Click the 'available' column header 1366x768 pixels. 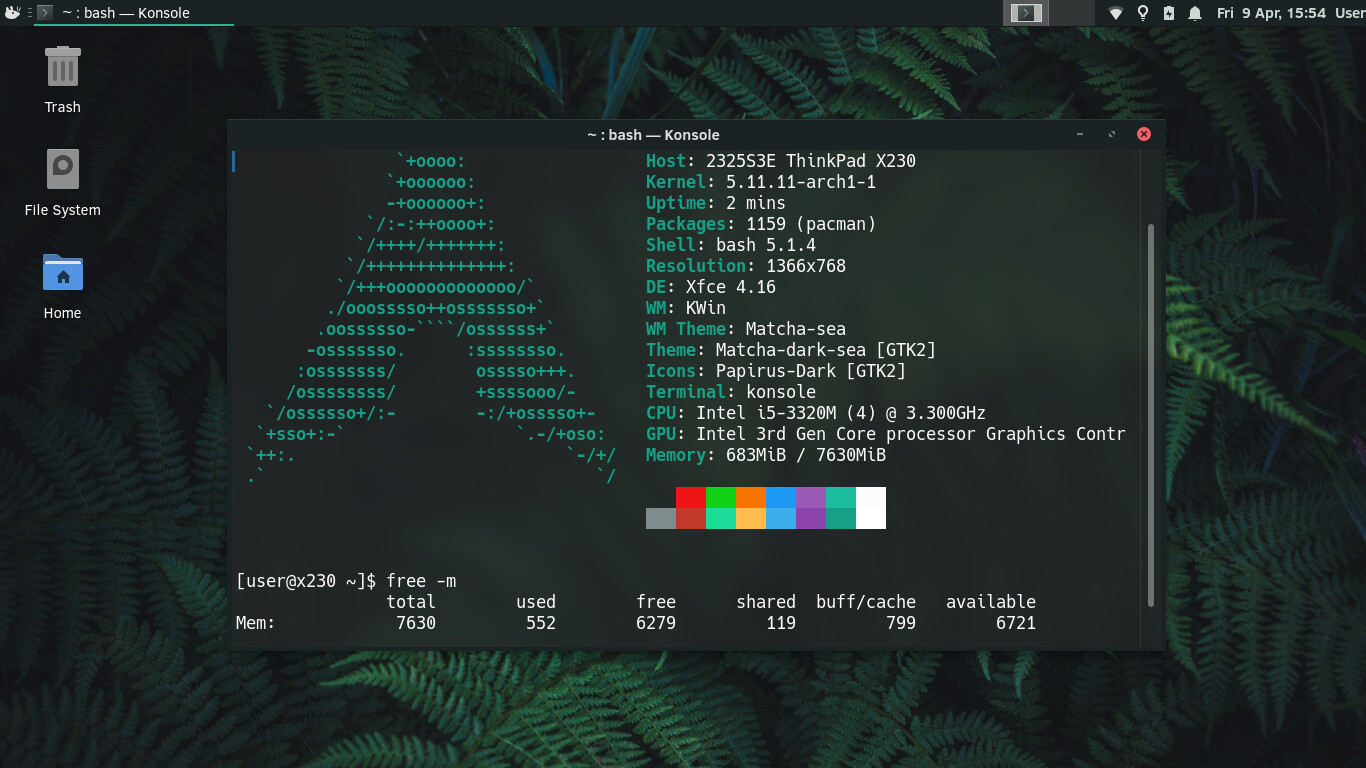coord(991,602)
